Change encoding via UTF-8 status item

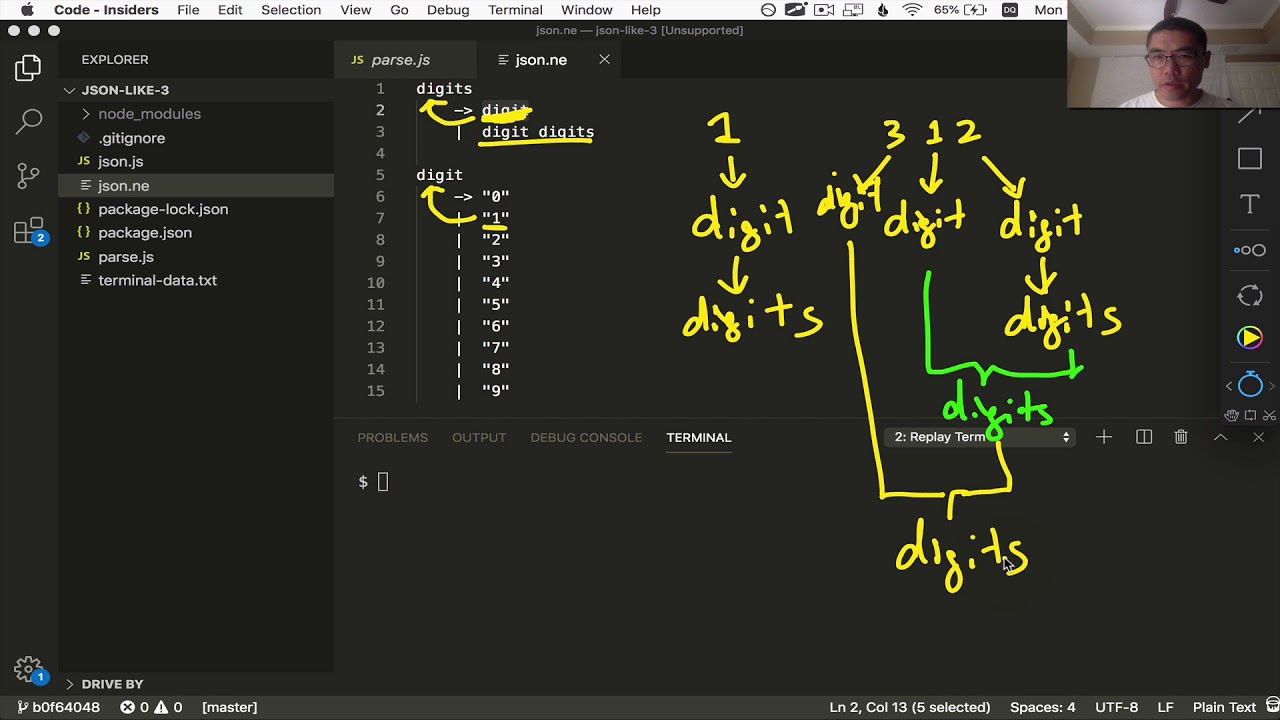pyautogui.click(x=1116, y=707)
